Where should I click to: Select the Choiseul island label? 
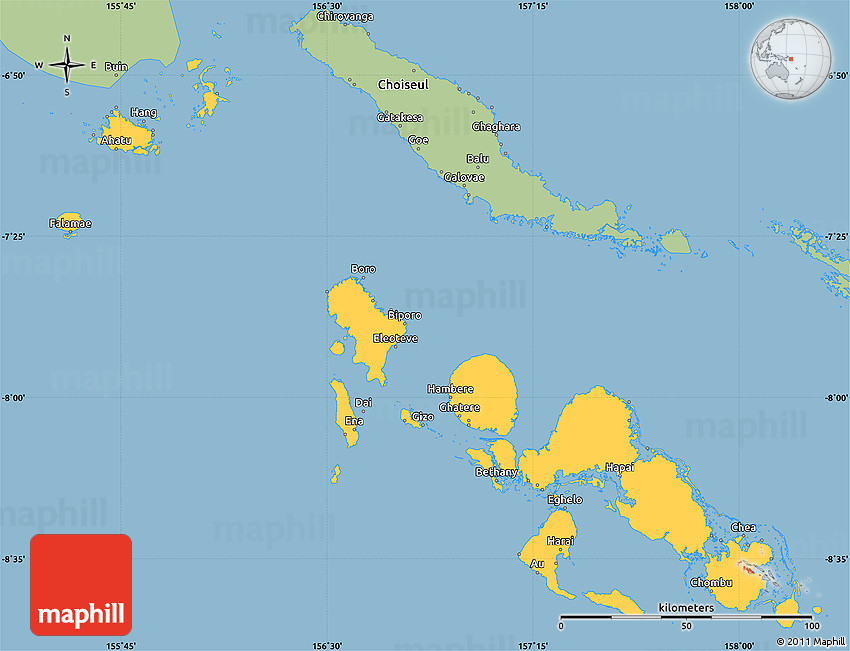[403, 85]
